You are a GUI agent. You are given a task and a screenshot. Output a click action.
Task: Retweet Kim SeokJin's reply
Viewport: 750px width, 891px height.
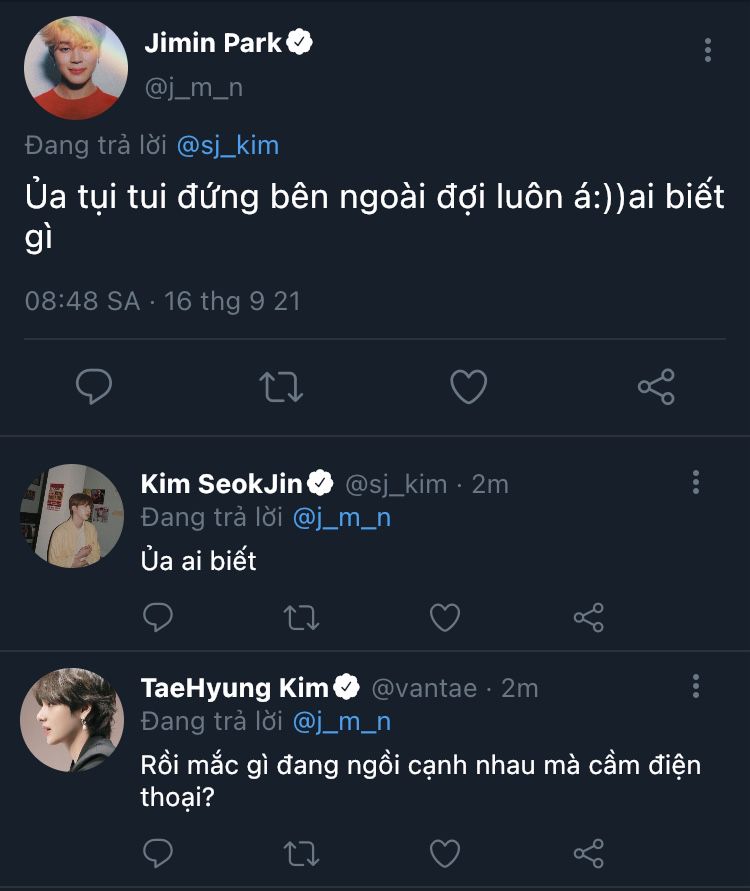[x=301, y=617]
